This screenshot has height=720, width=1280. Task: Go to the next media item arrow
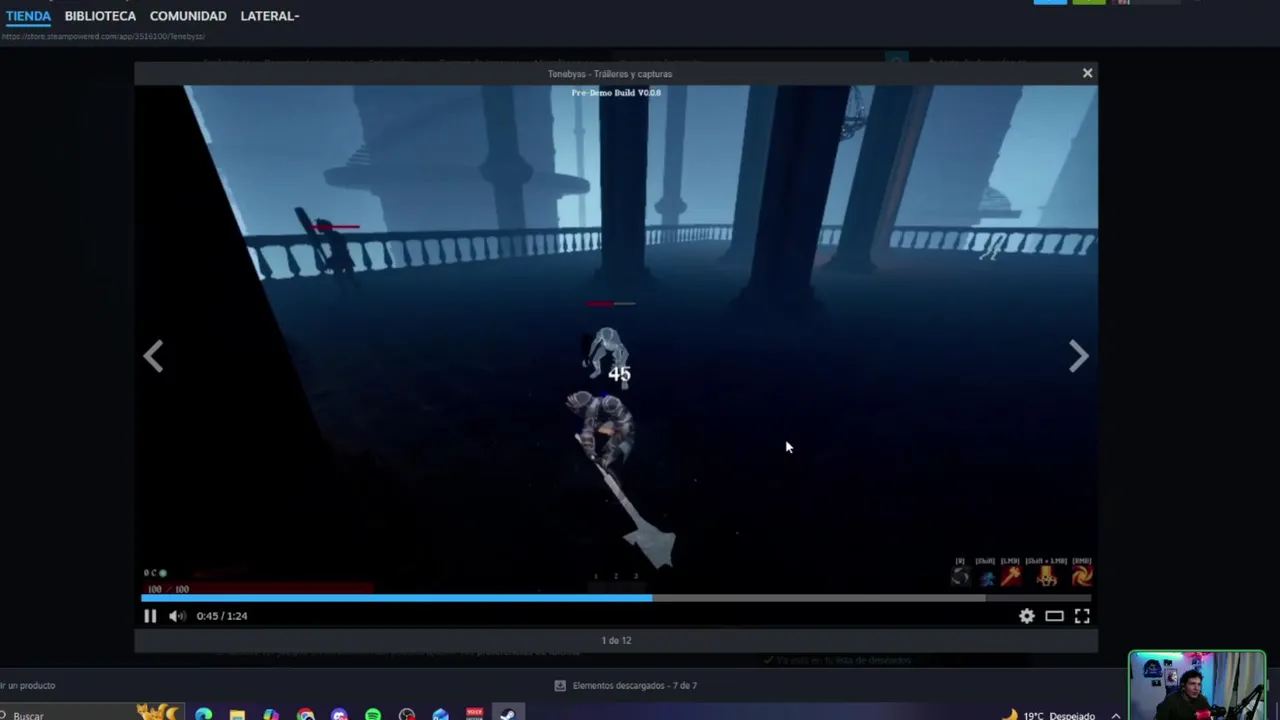pos(1078,356)
